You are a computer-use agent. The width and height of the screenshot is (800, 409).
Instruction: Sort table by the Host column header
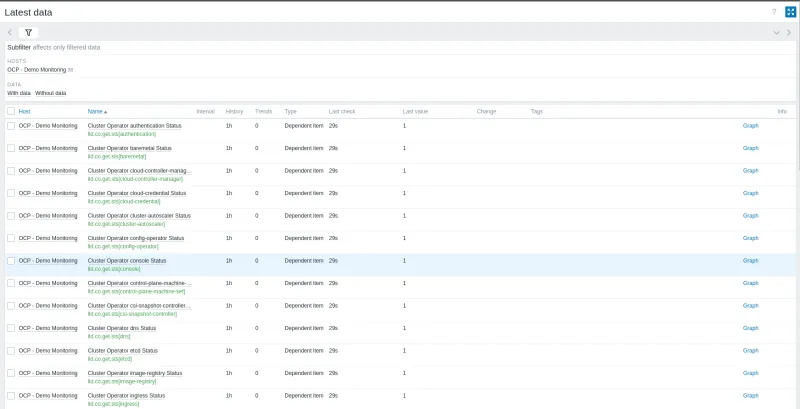pos(24,111)
